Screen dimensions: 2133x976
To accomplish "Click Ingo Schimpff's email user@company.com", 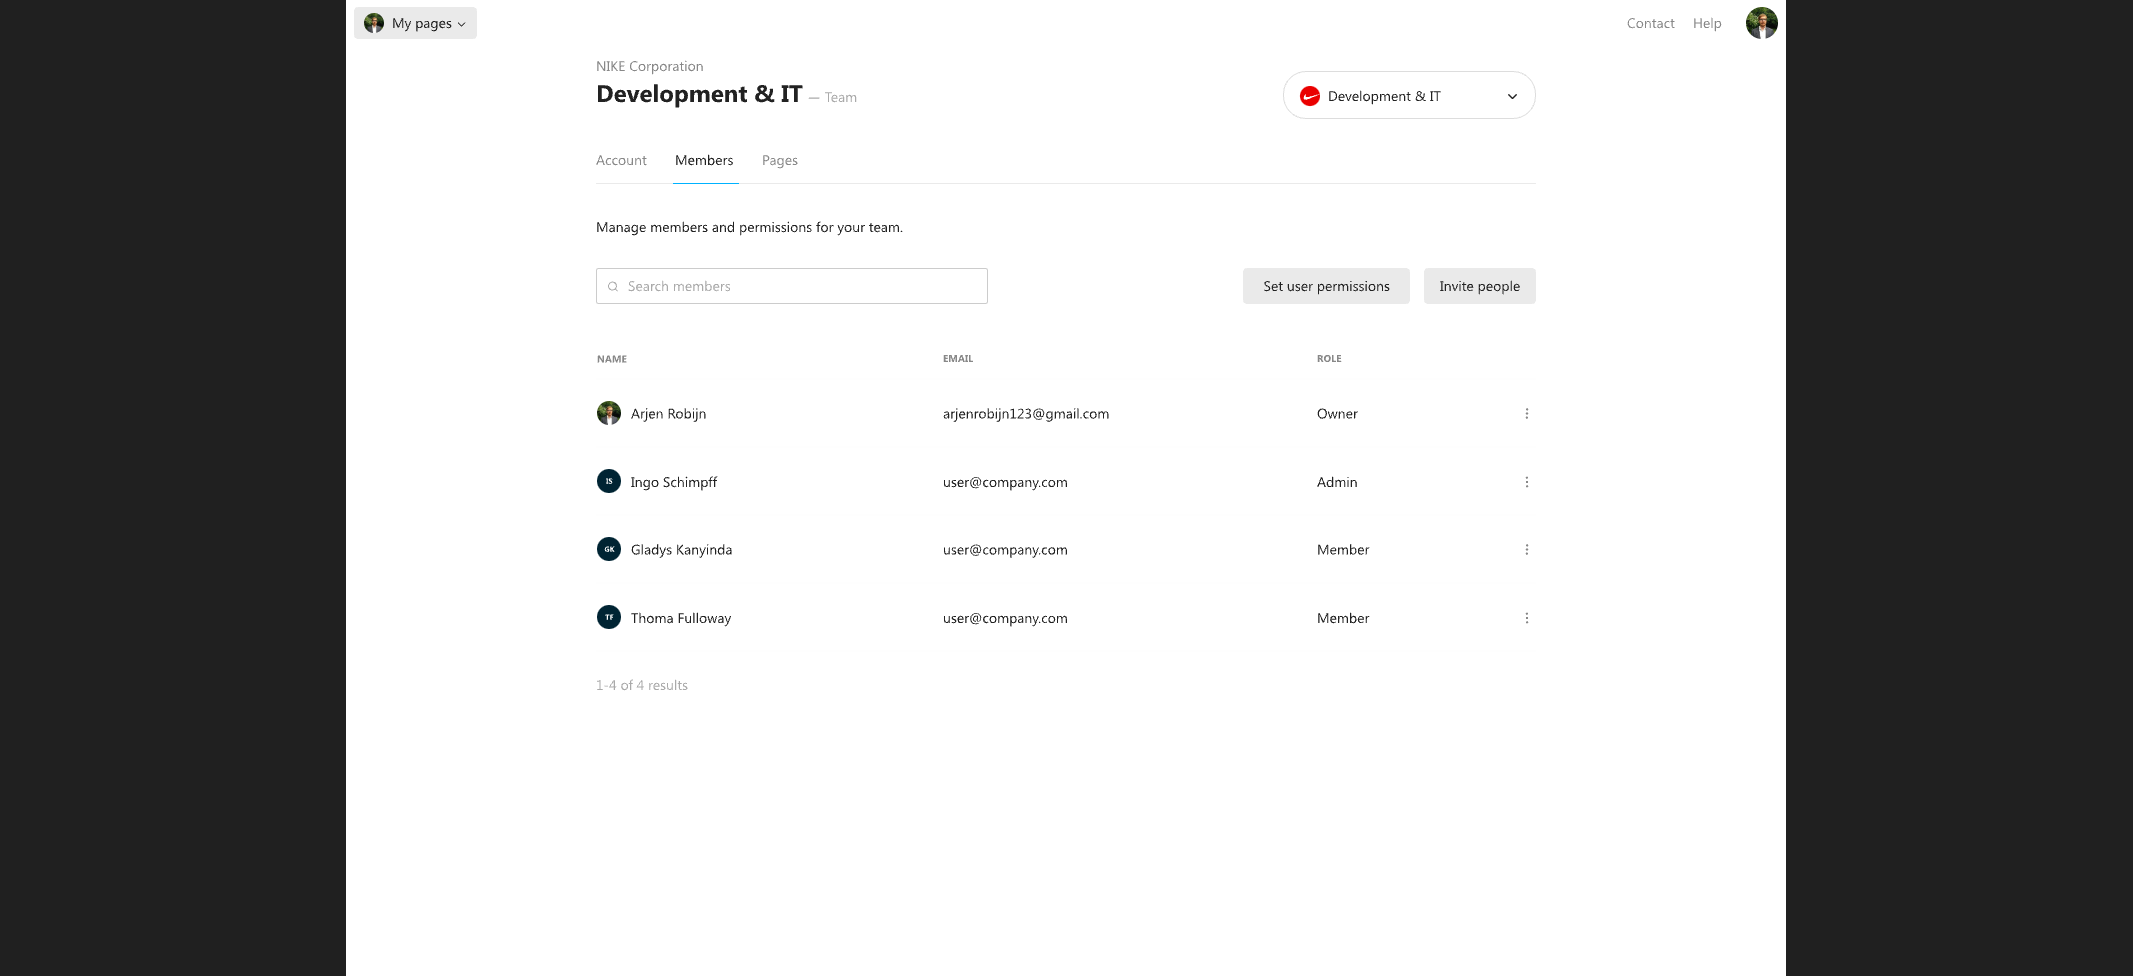I will (1005, 482).
